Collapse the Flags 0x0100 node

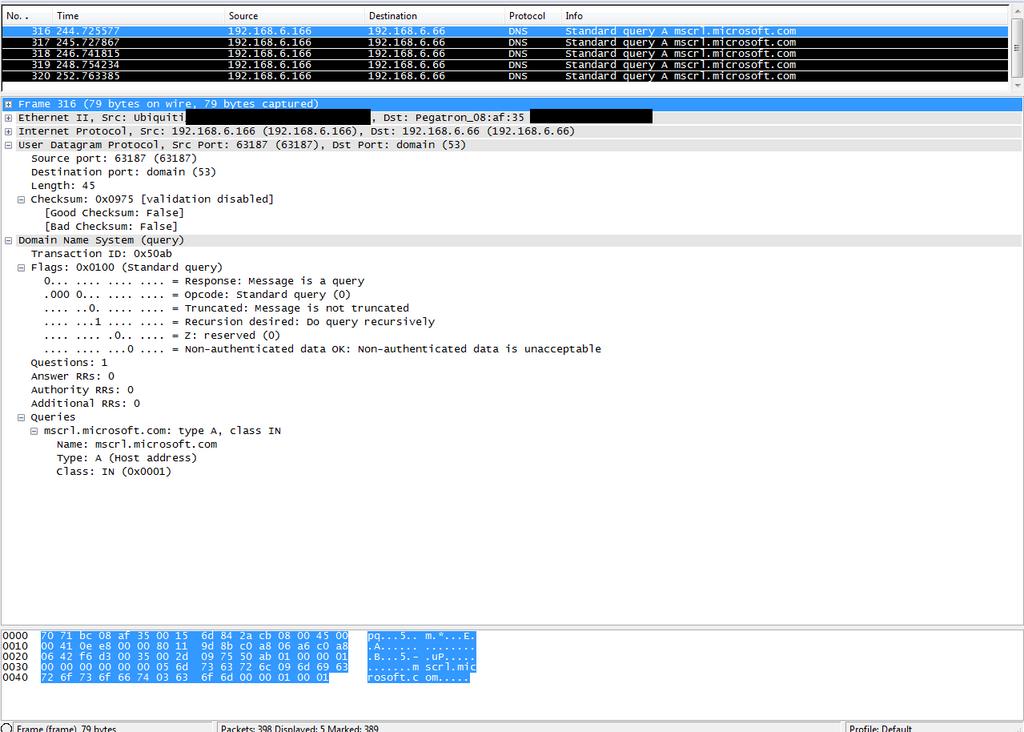click(x=21, y=268)
